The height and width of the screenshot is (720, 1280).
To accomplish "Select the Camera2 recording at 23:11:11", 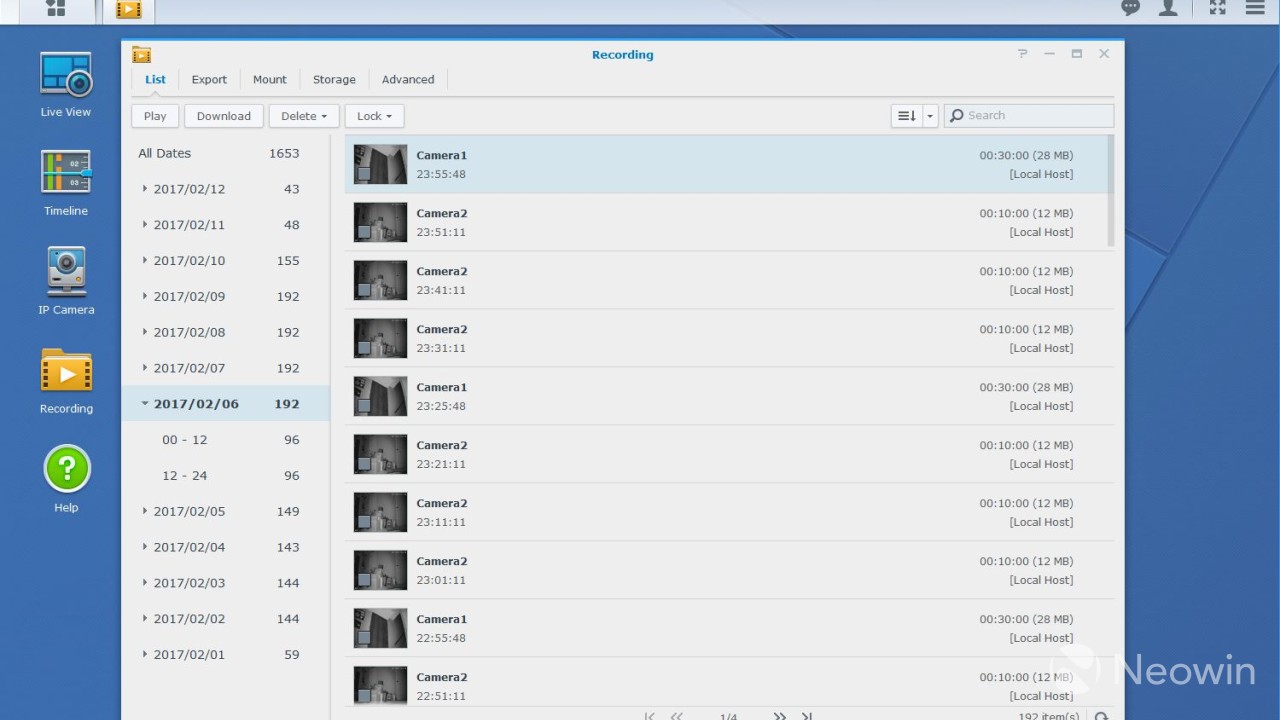I will tap(729, 513).
